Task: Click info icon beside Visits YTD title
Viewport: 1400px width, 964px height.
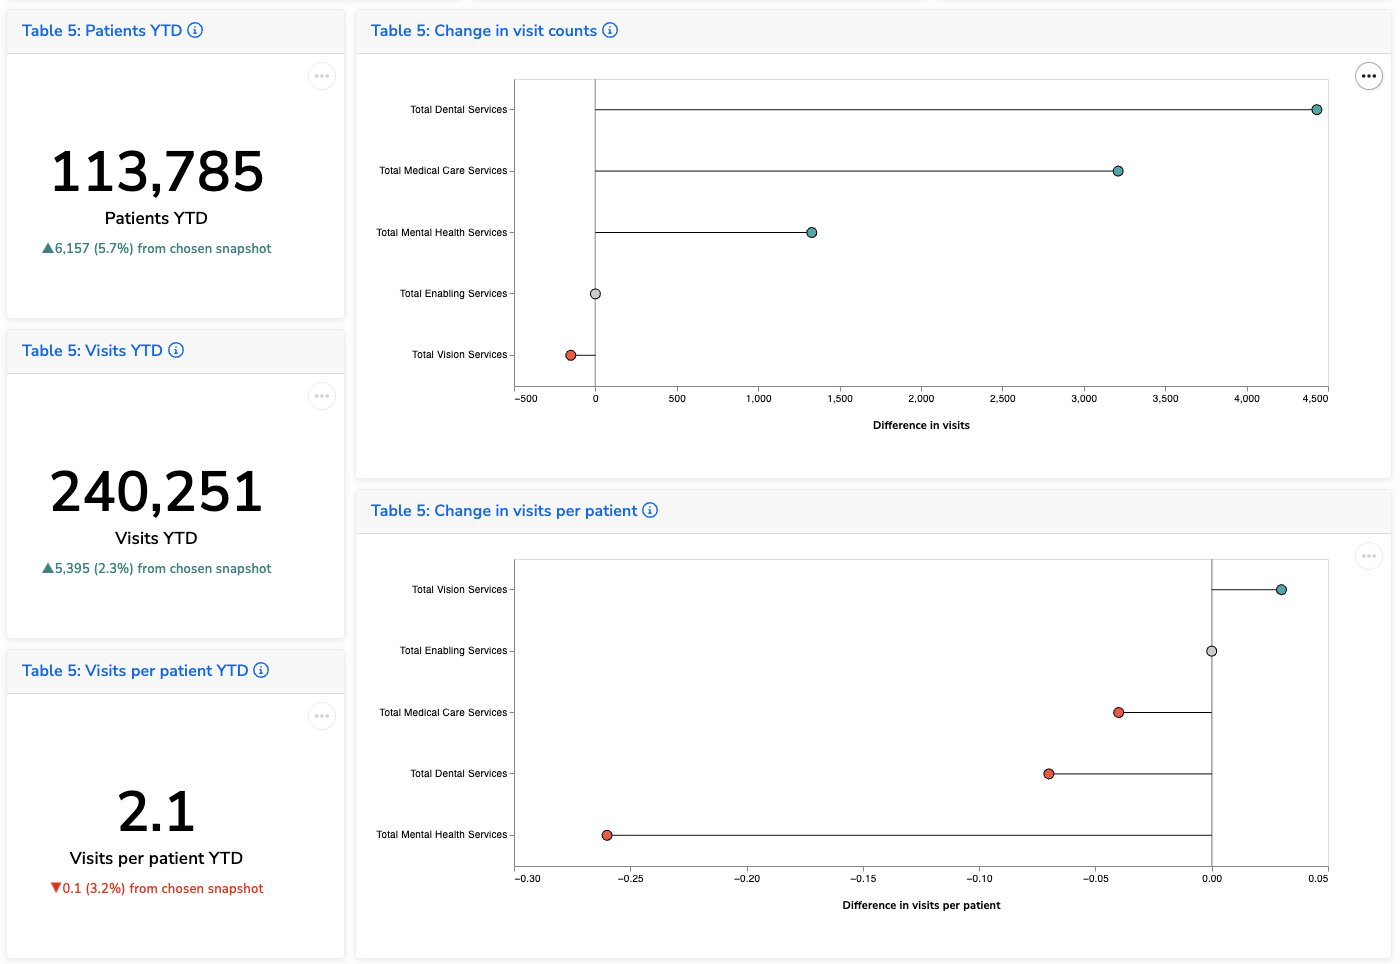Action: (x=176, y=350)
